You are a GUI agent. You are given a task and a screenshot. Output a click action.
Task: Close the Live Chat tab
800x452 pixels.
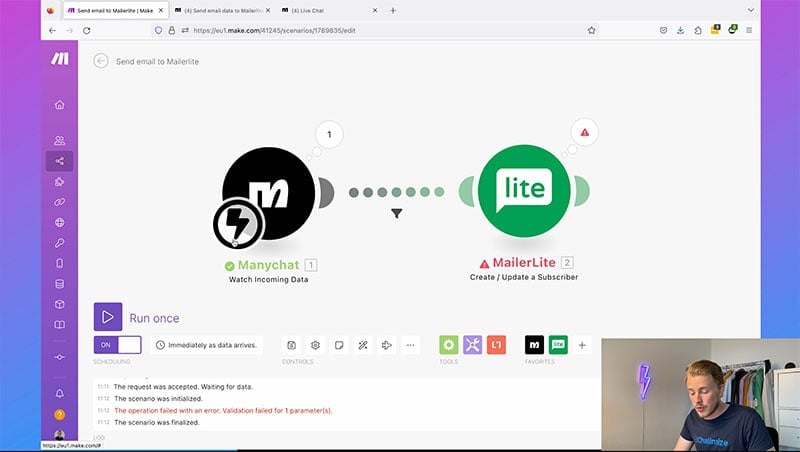(375, 10)
